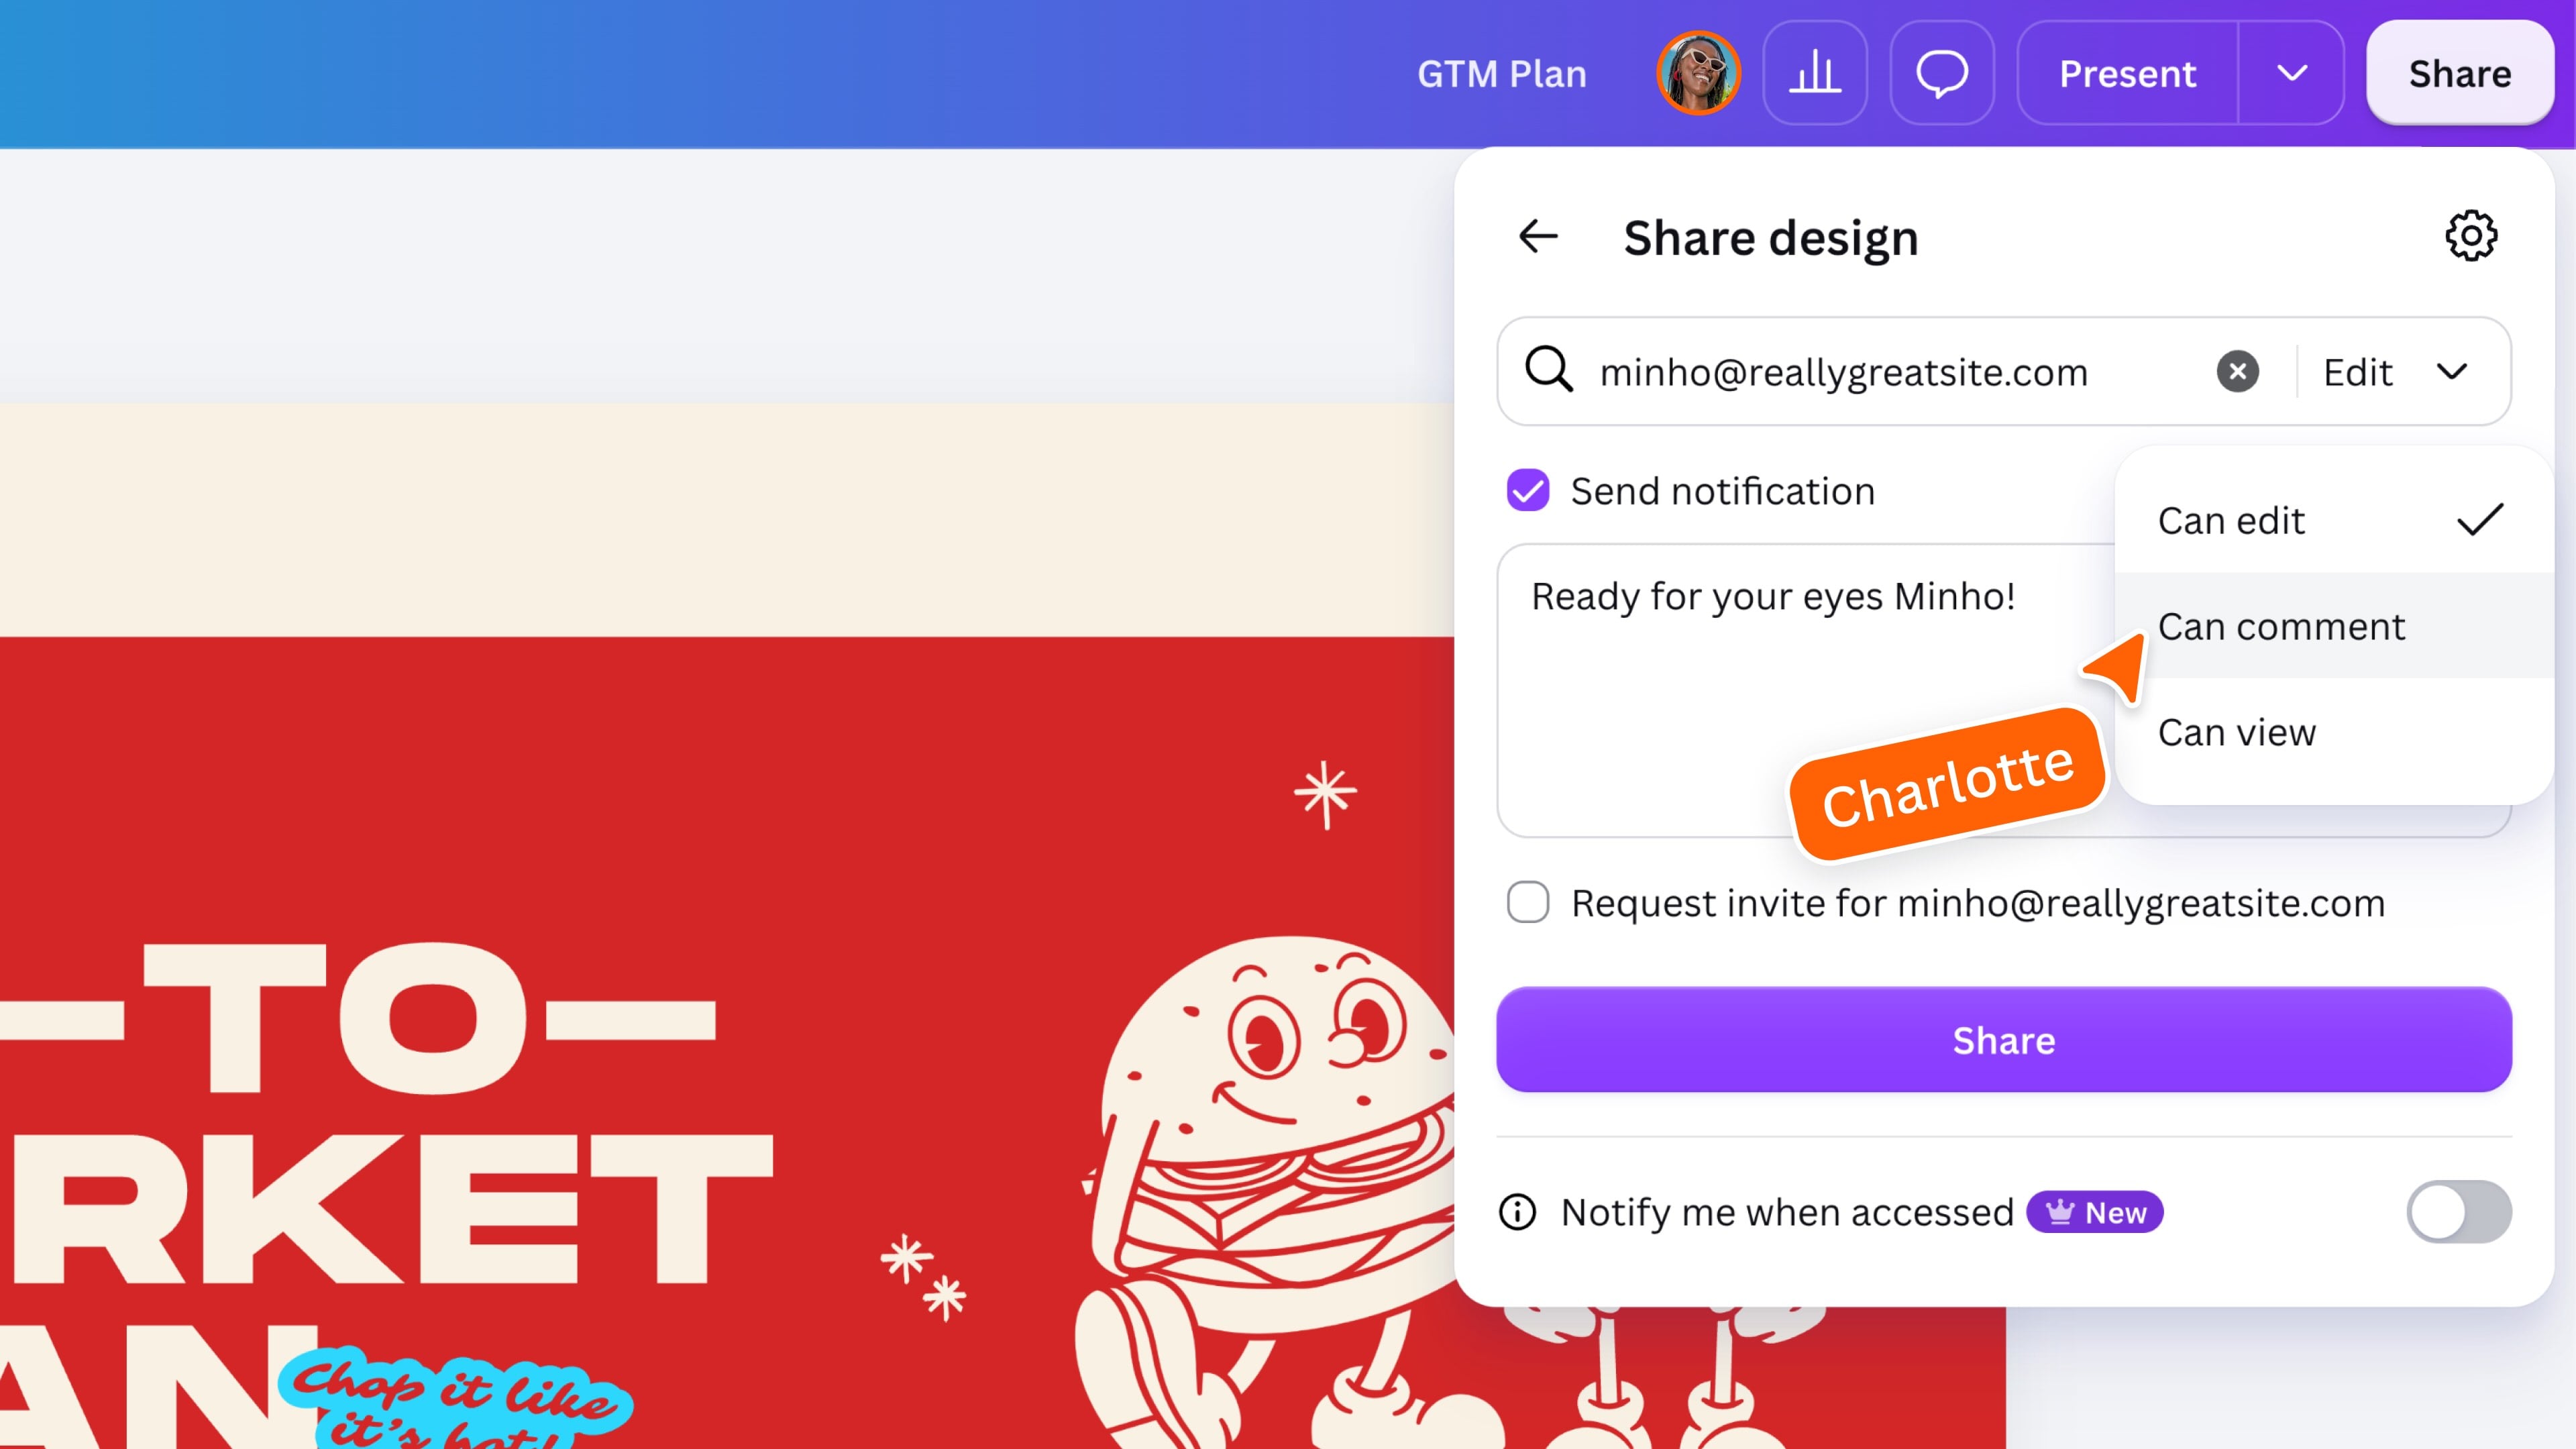Check Request invite for minho checkbox
This screenshot has width=2576, height=1449.
[x=1528, y=903]
